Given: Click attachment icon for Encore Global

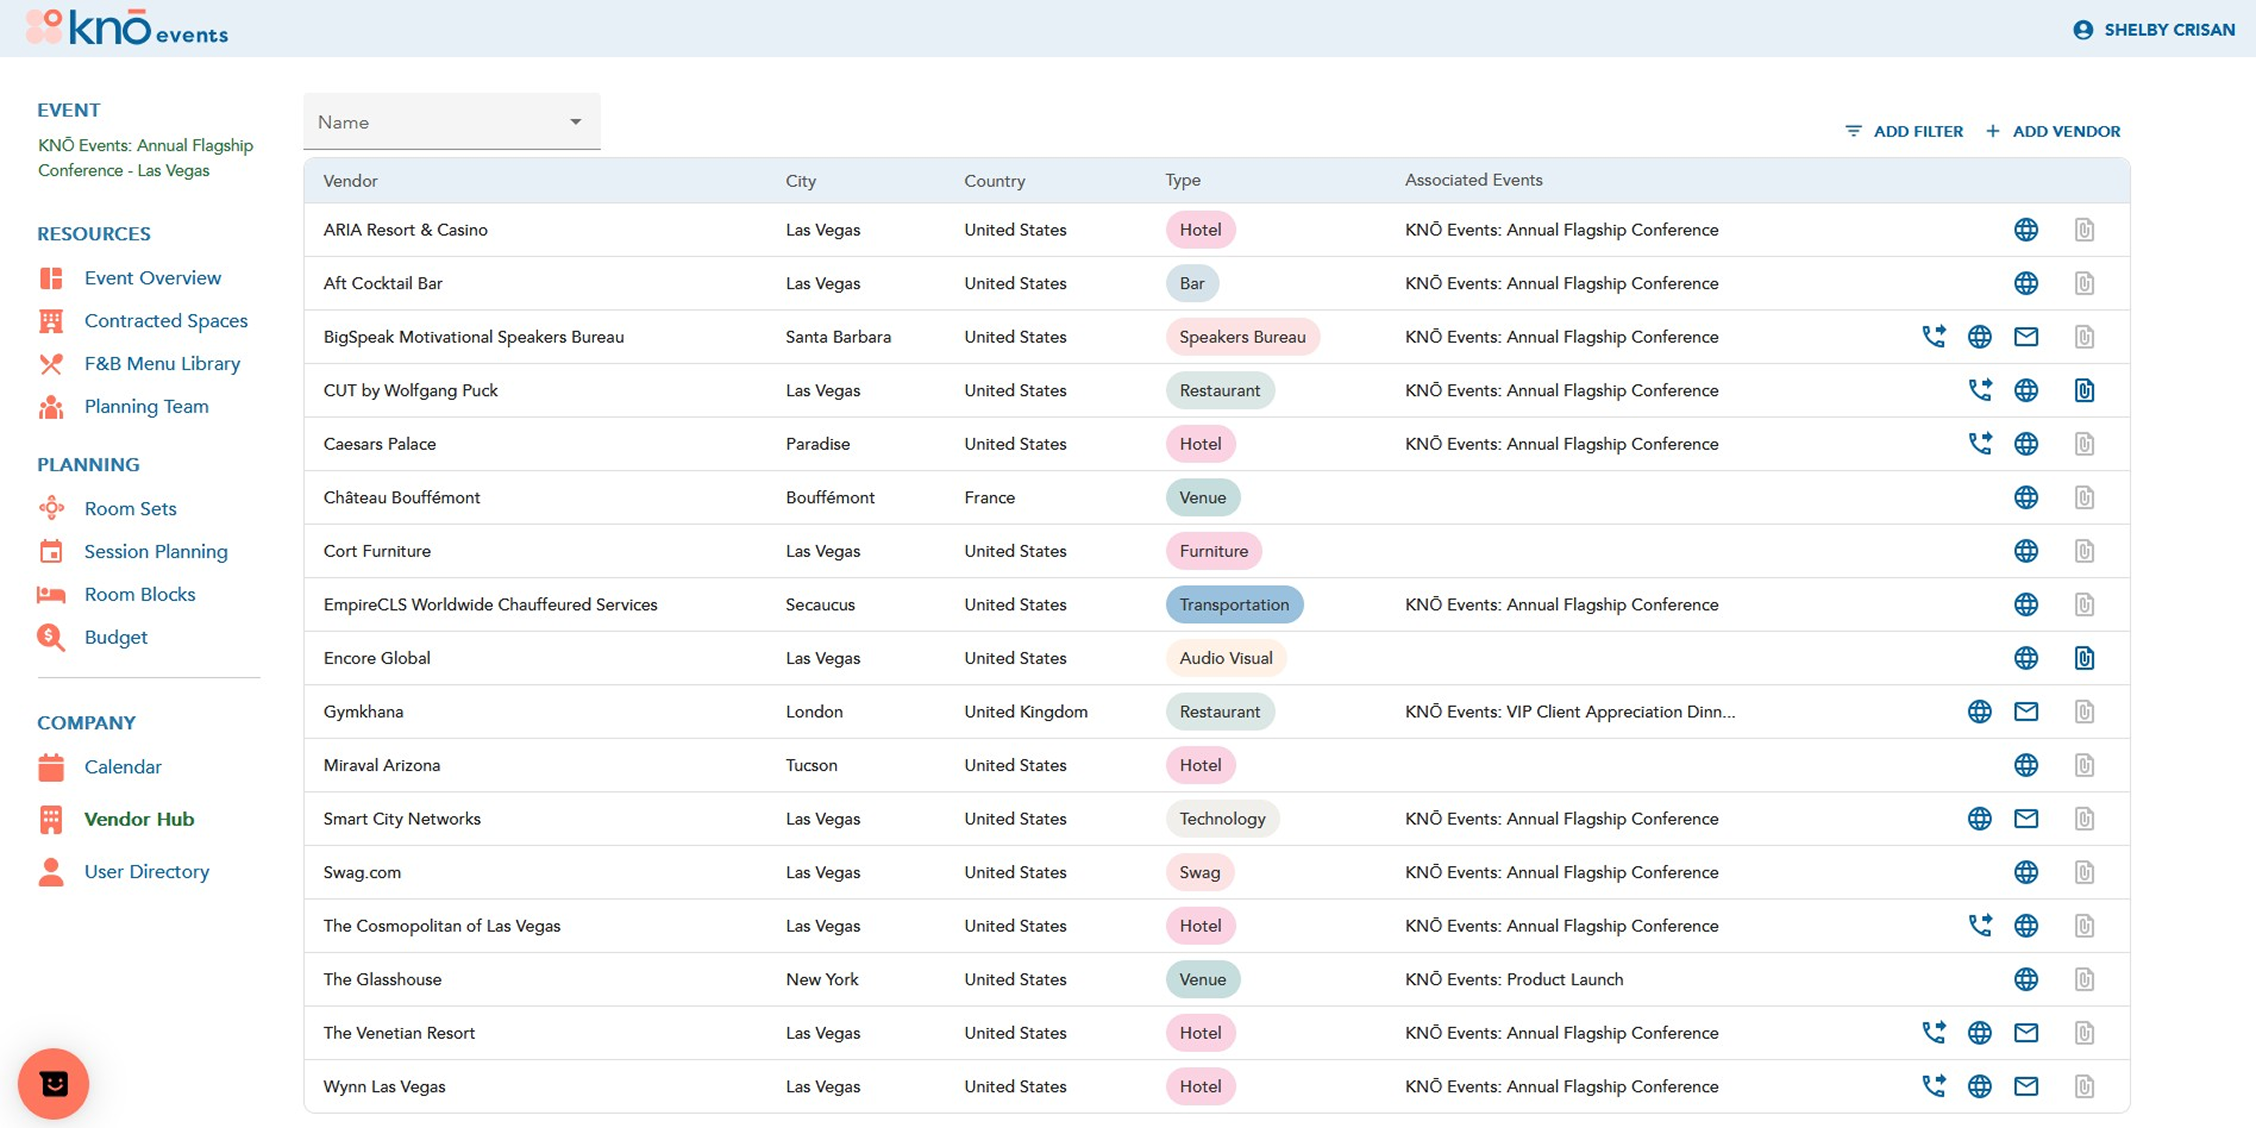Looking at the screenshot, I should pyautogui.click(x=2083, y=658).
